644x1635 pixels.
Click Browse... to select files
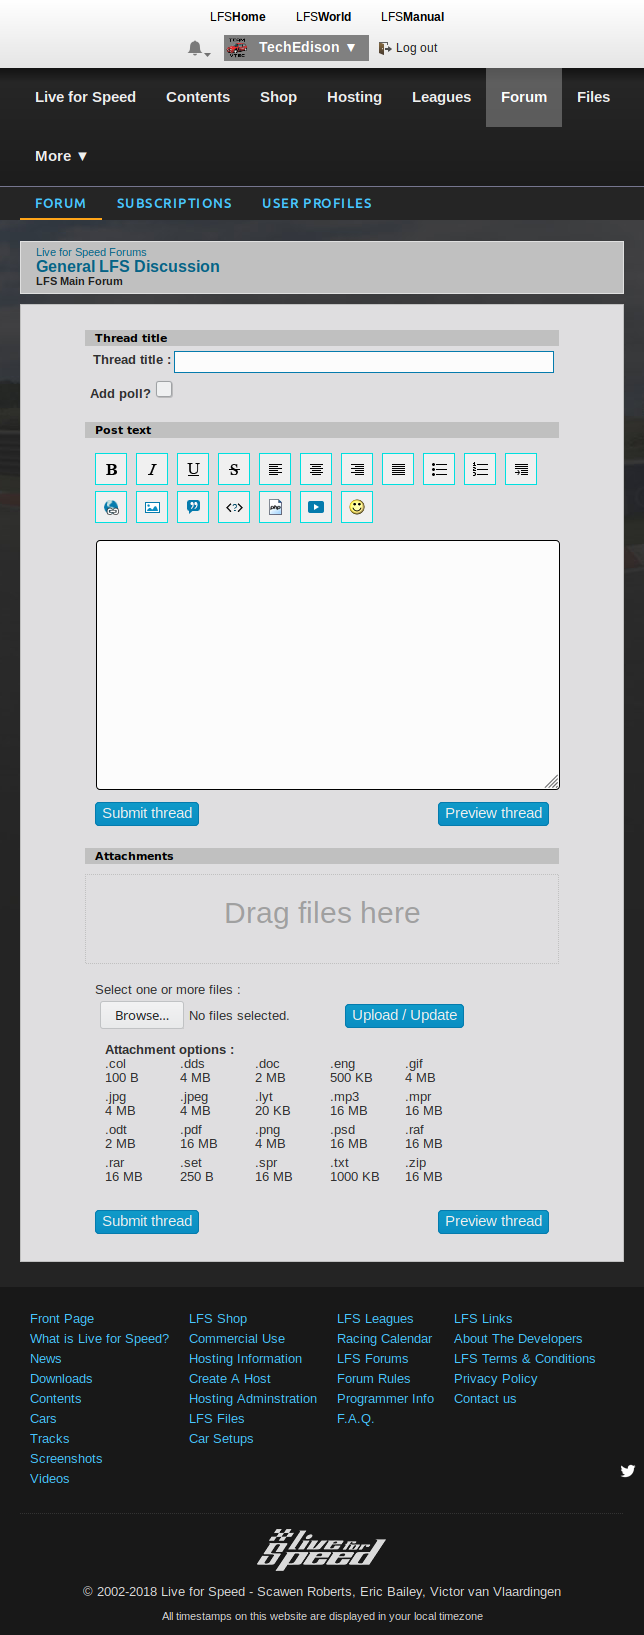pos(142,1016)
